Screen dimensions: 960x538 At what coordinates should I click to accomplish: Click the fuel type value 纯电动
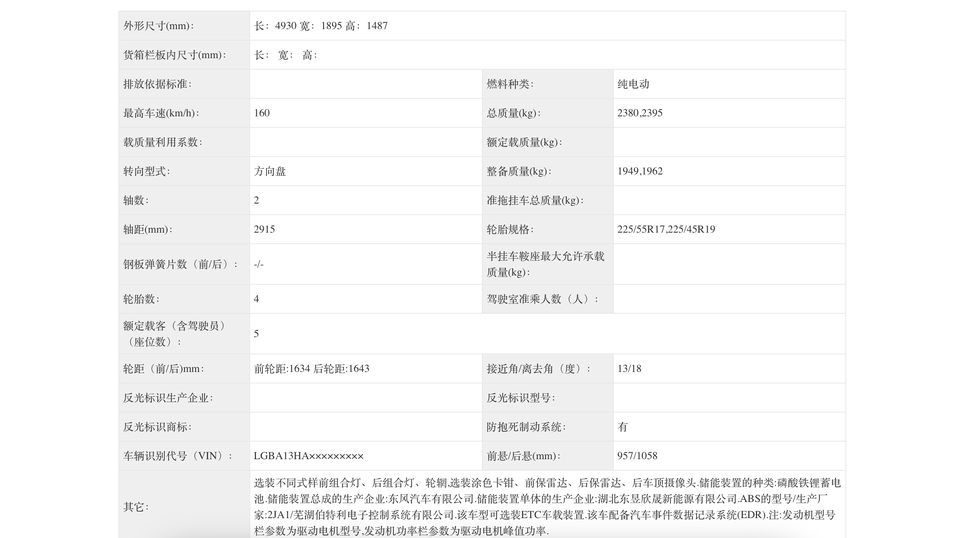coord(633,84)
